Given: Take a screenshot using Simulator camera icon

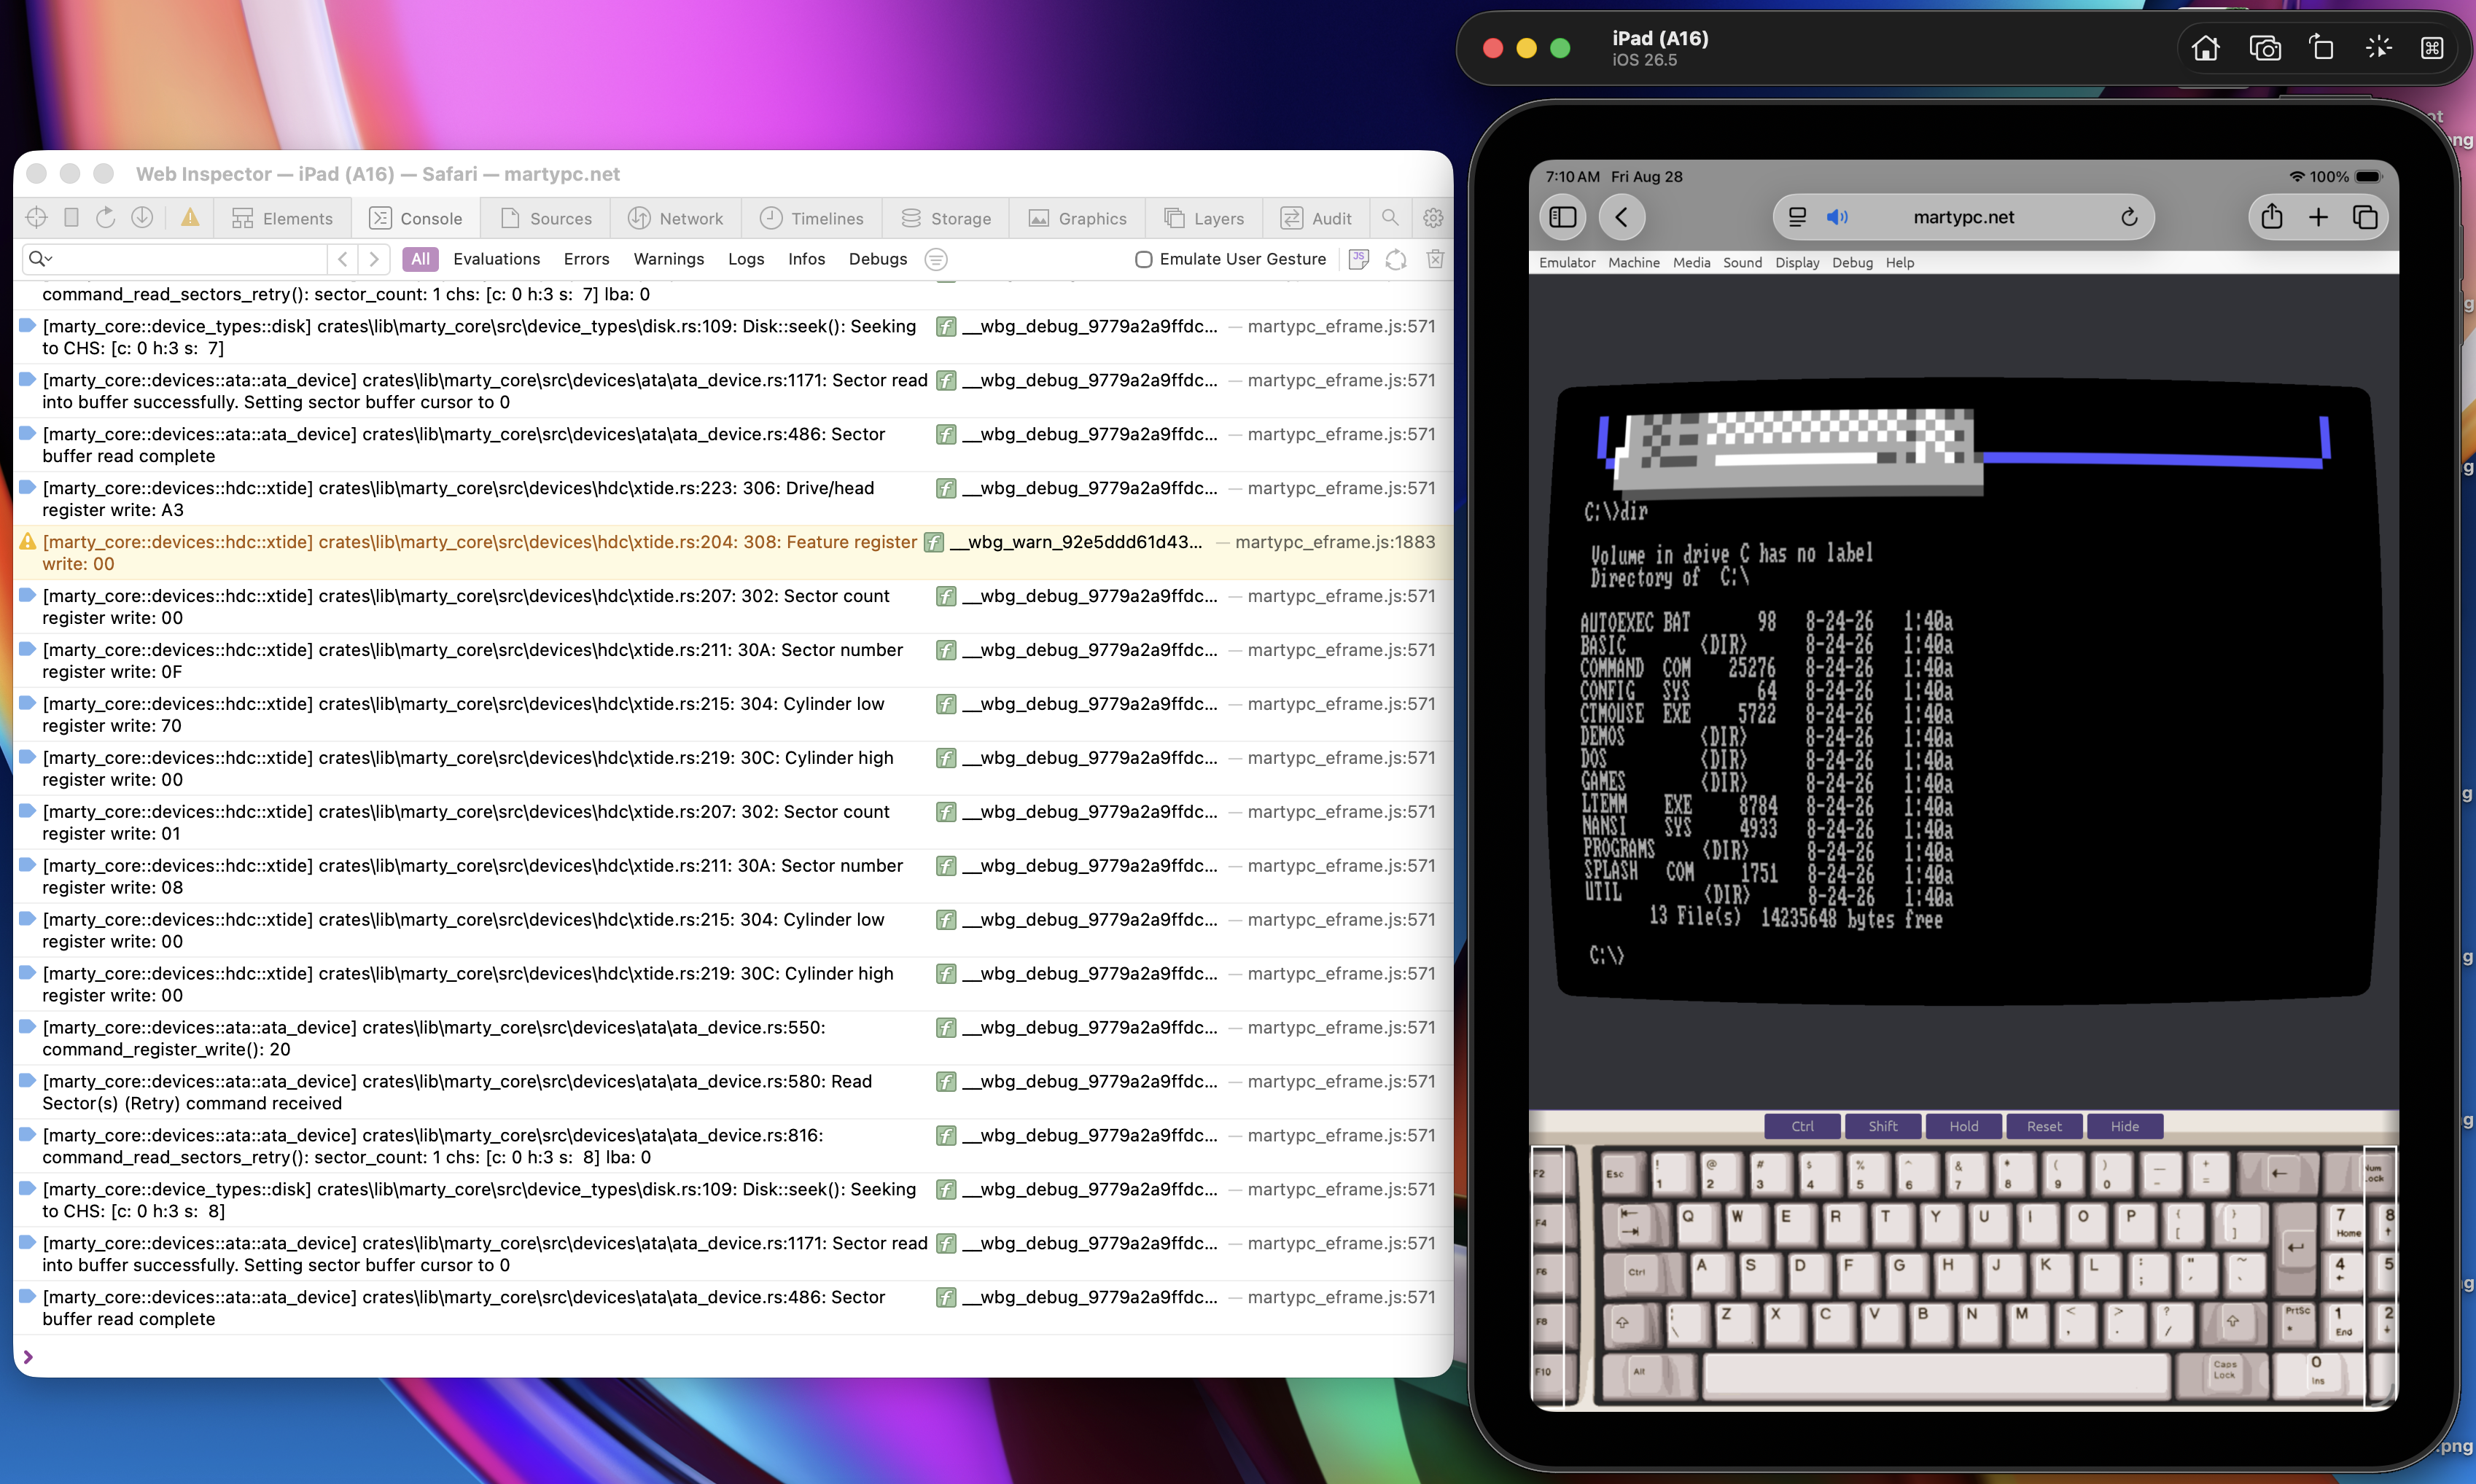Looking at the screenshot, I should pyautogui.click(x=2265, y=48).
